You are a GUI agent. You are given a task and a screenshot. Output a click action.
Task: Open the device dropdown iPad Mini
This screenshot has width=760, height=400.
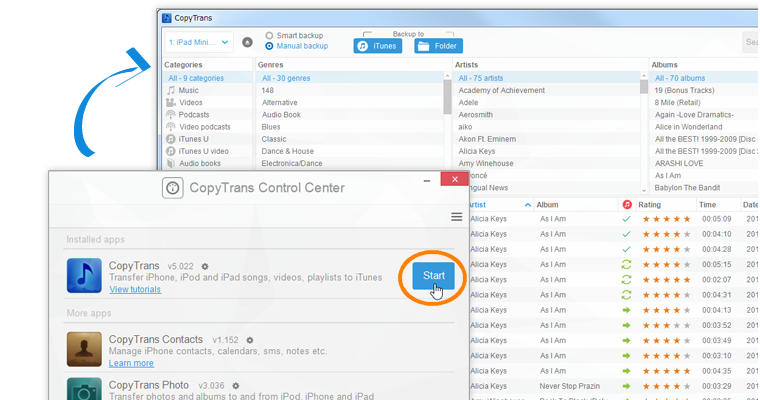tap(199, 42)
